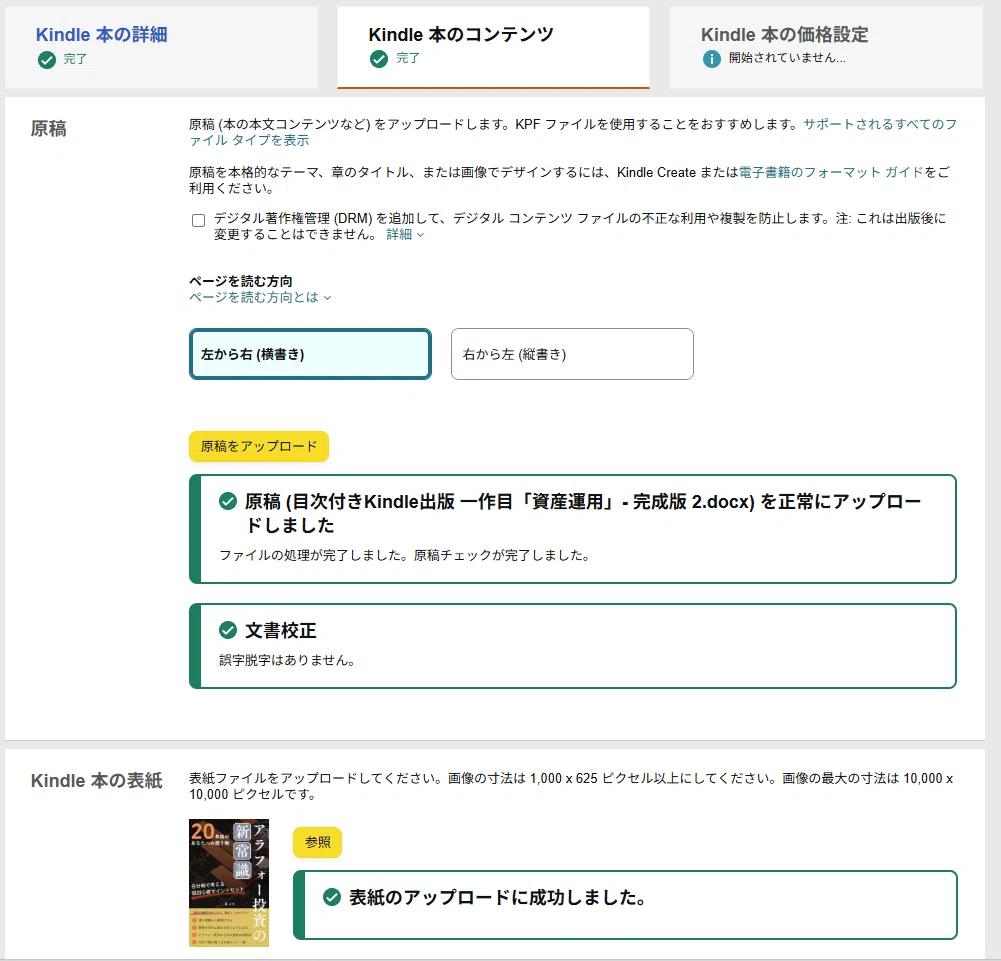Click the check icon in manuscript upload success box

click(228, 501)
